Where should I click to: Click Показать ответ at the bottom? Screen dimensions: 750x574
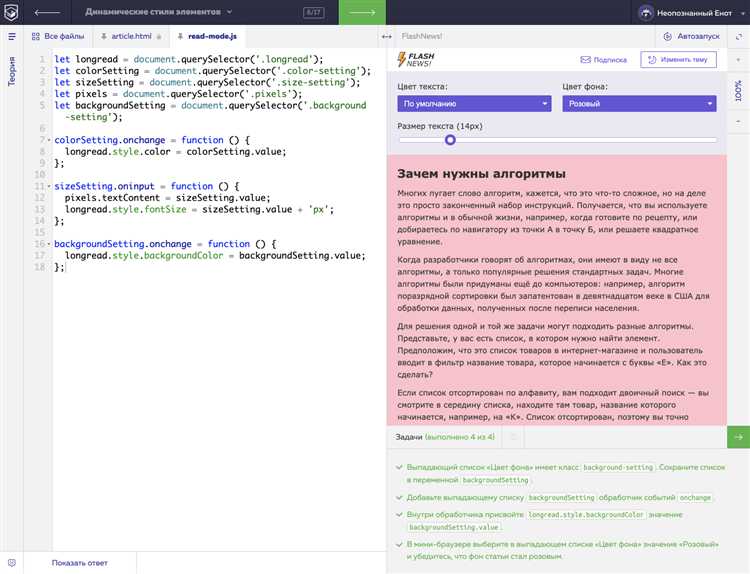pos(80,563)
